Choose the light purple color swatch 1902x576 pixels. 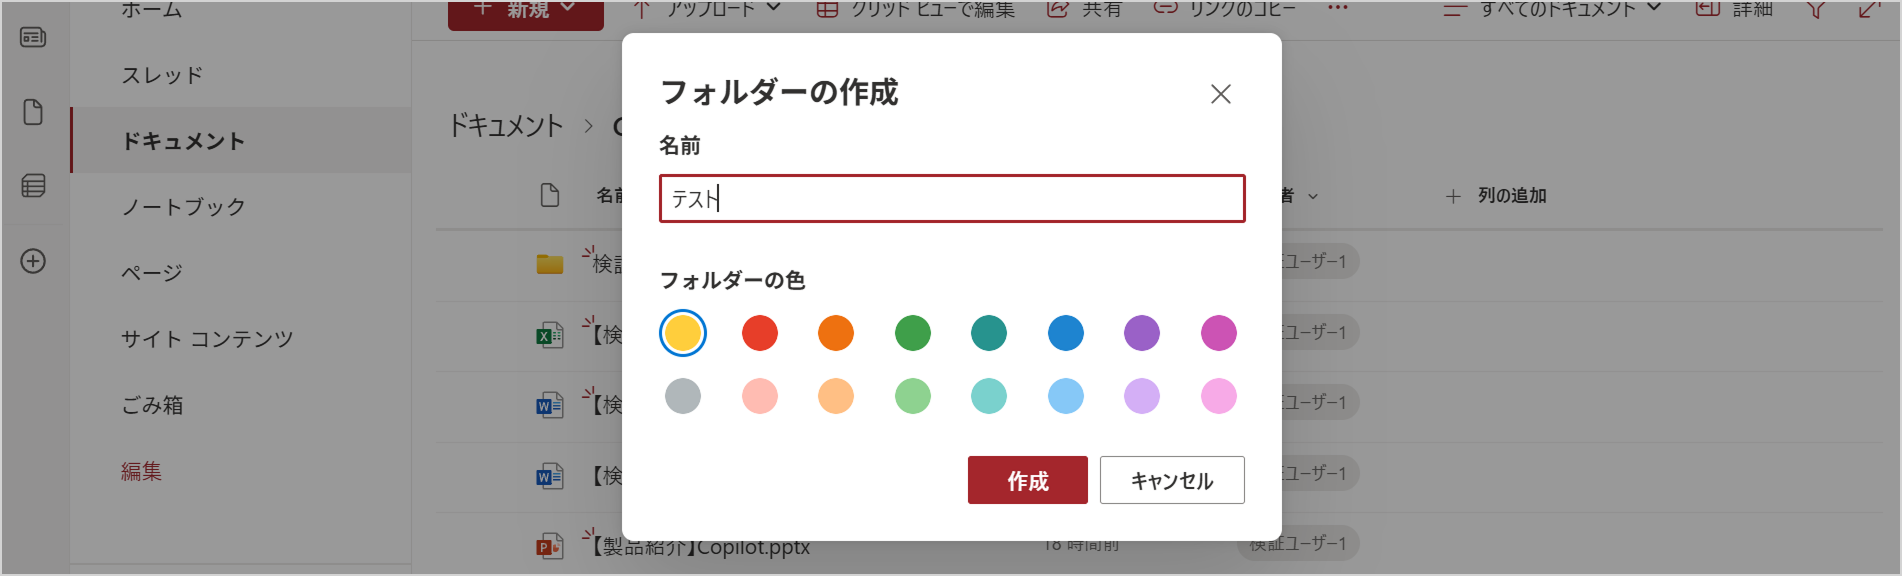pyautogui.click(x=1142, y=396)
